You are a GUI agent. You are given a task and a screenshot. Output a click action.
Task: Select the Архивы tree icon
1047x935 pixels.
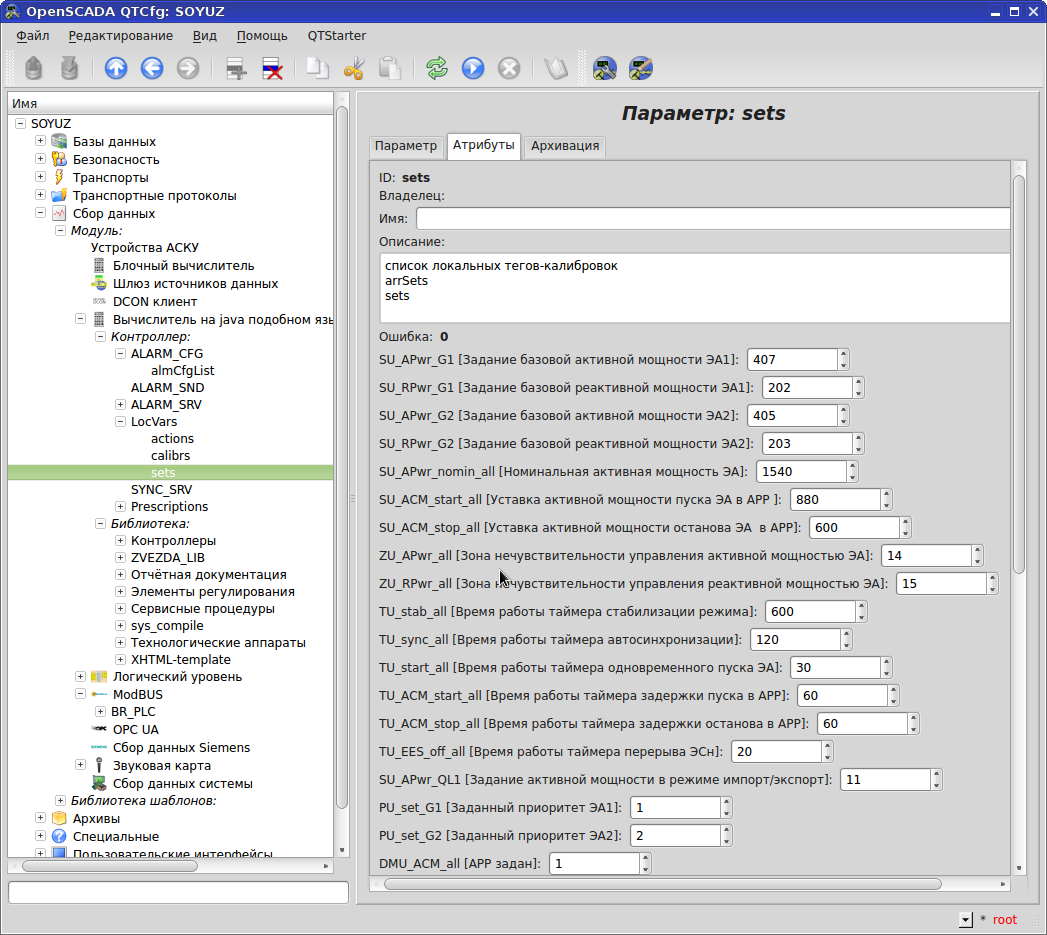(59, 819)
